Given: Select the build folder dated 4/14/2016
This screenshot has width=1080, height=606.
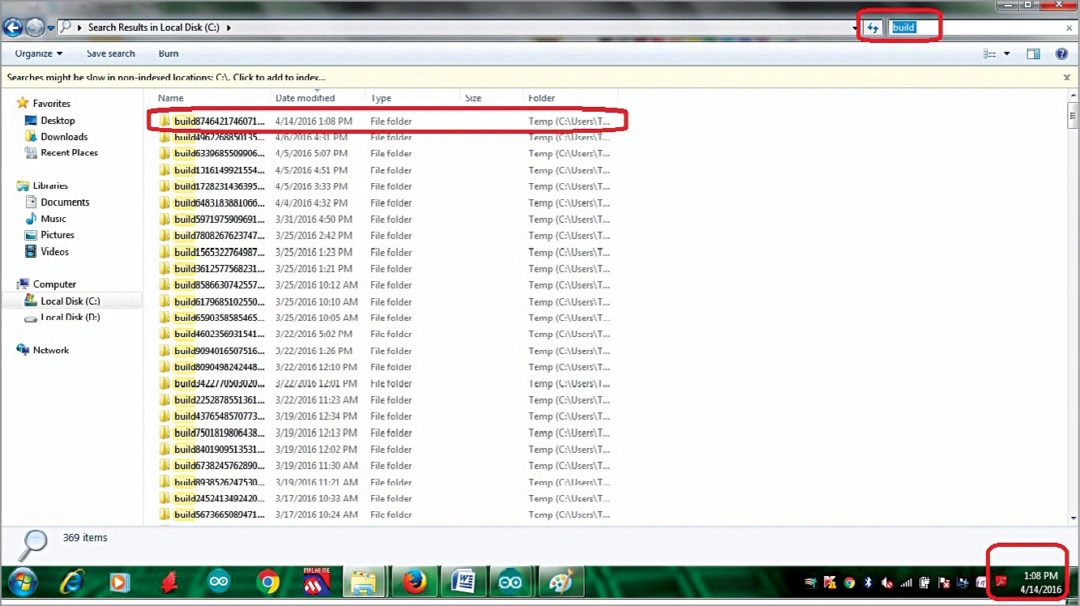Looking at the screenshot, I should click(220, 121).
